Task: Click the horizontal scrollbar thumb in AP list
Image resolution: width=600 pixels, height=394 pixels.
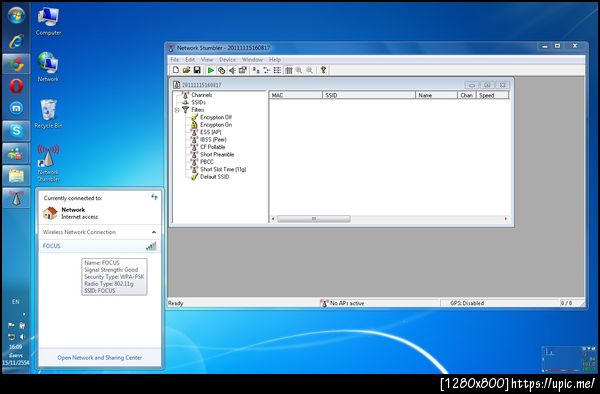Action: point(313,219)
